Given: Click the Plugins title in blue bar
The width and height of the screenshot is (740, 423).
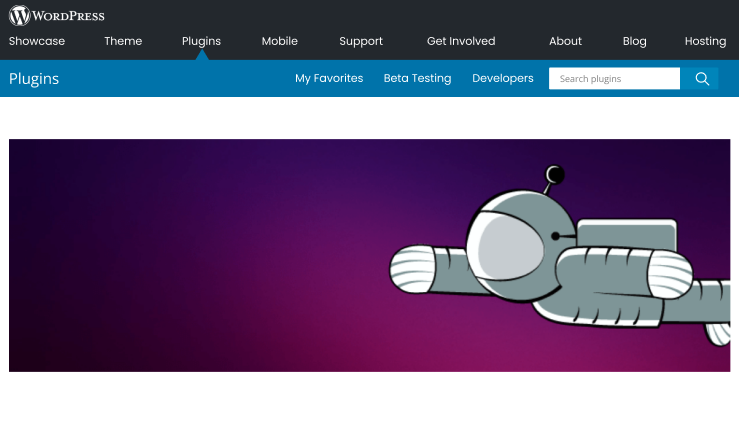Looking at the screenshot, I should [34, 79].
